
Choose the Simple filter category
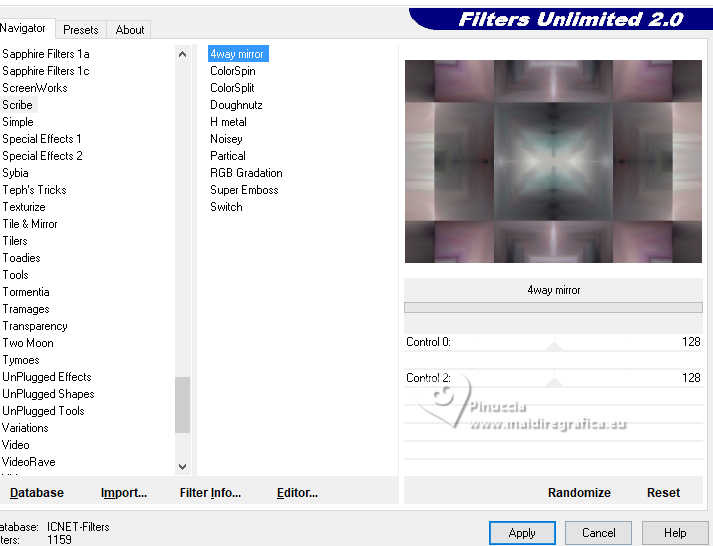pos(18,122)
